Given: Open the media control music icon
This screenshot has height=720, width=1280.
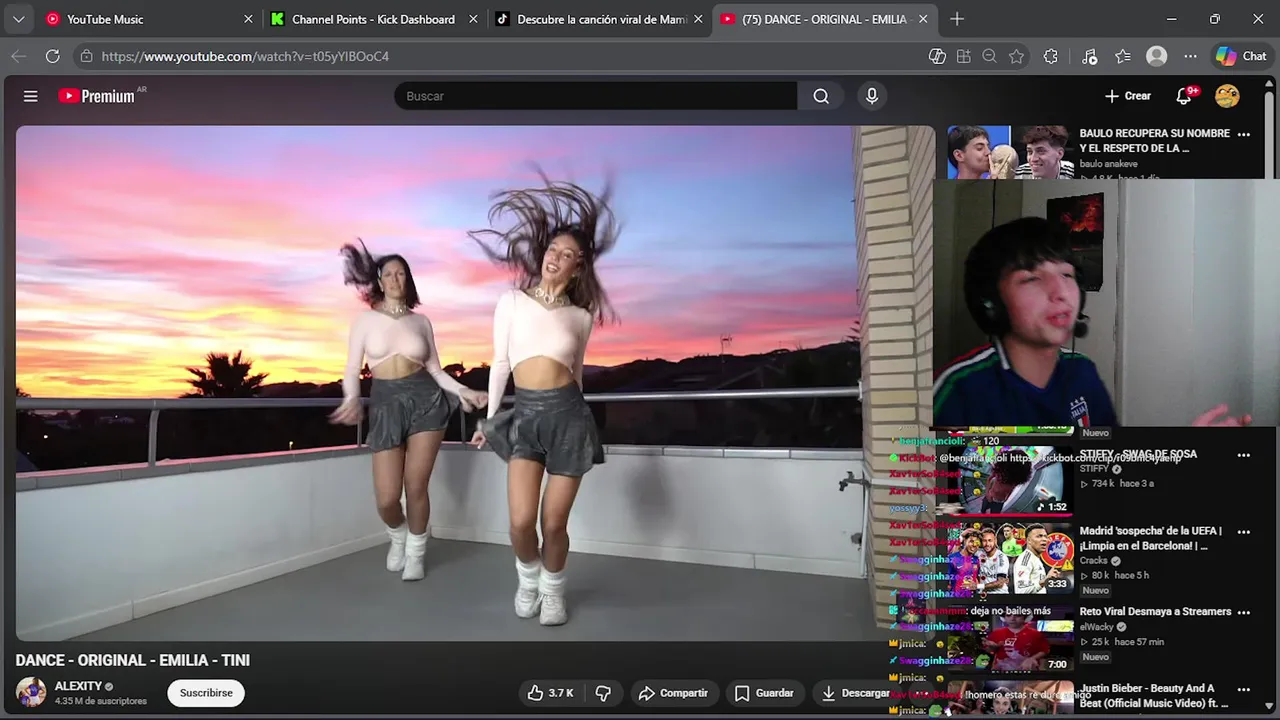Looking at the screenshot, I should point(1090,57).
